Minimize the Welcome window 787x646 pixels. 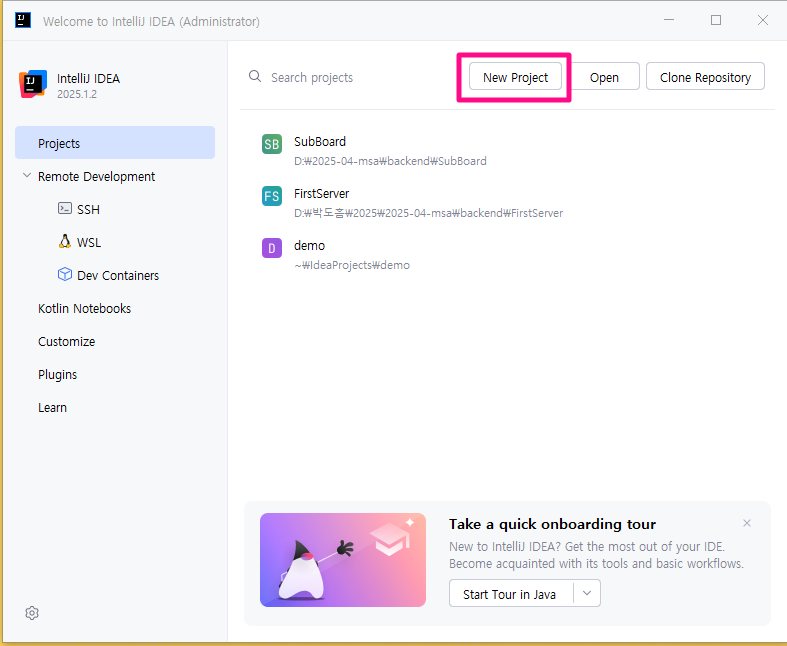[669, 20]
